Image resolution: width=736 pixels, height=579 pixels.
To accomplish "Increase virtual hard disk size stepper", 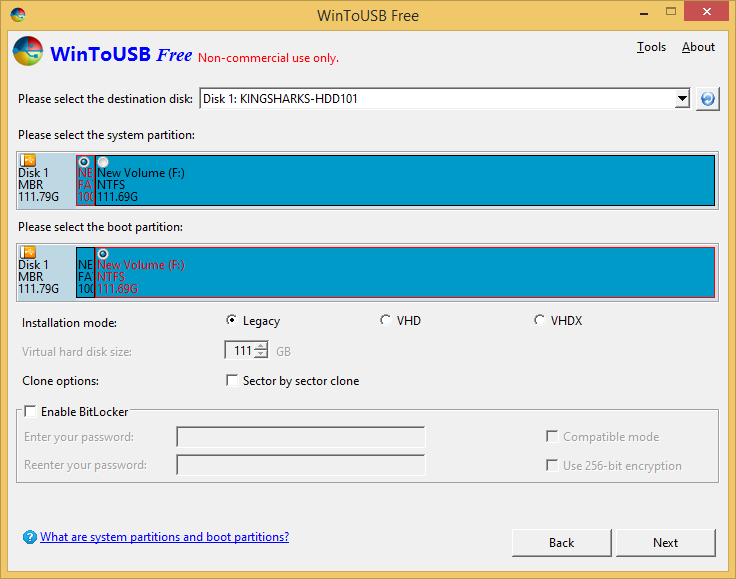I will (261, 346).
